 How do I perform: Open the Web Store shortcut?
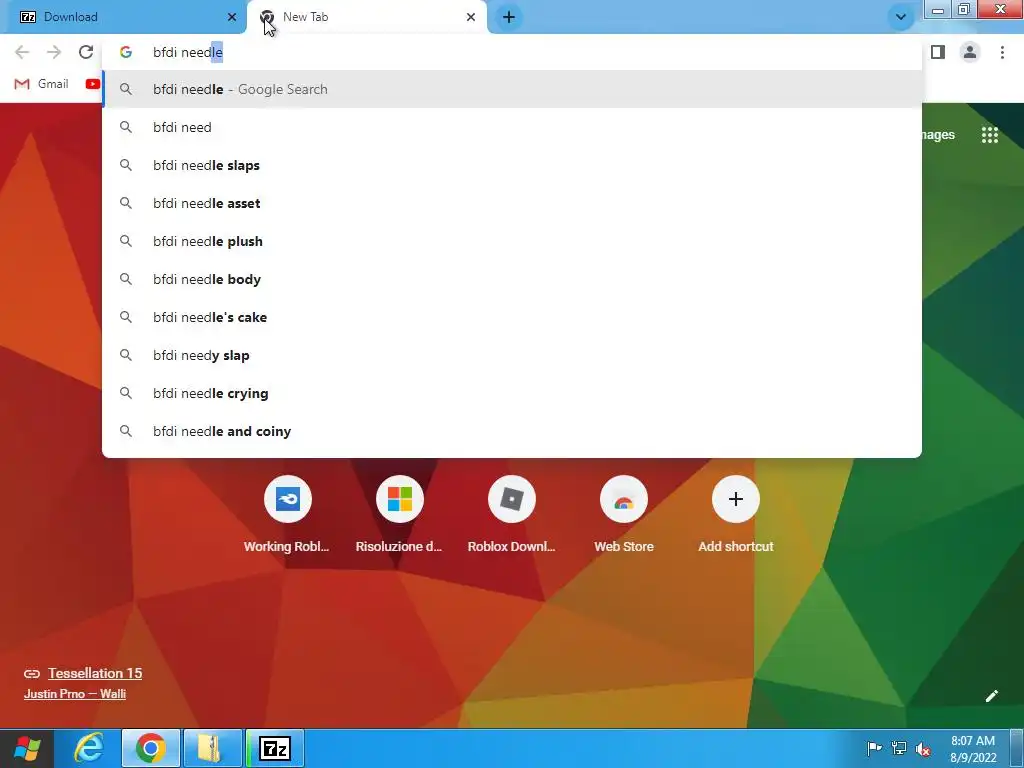(x=624, y=516)
